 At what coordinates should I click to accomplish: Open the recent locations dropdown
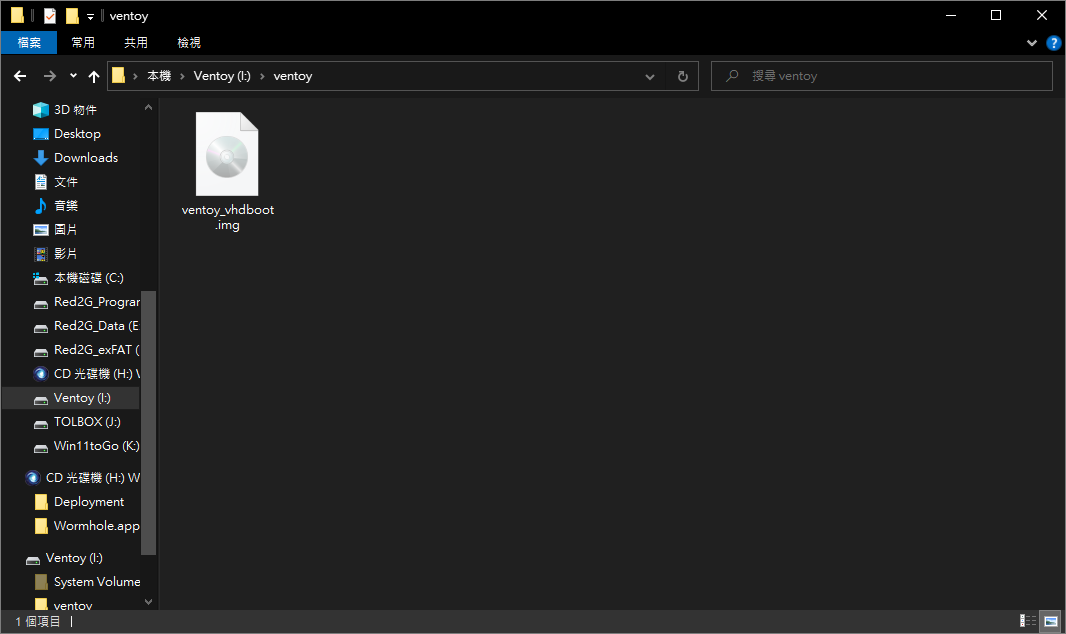tap(73, 76)
